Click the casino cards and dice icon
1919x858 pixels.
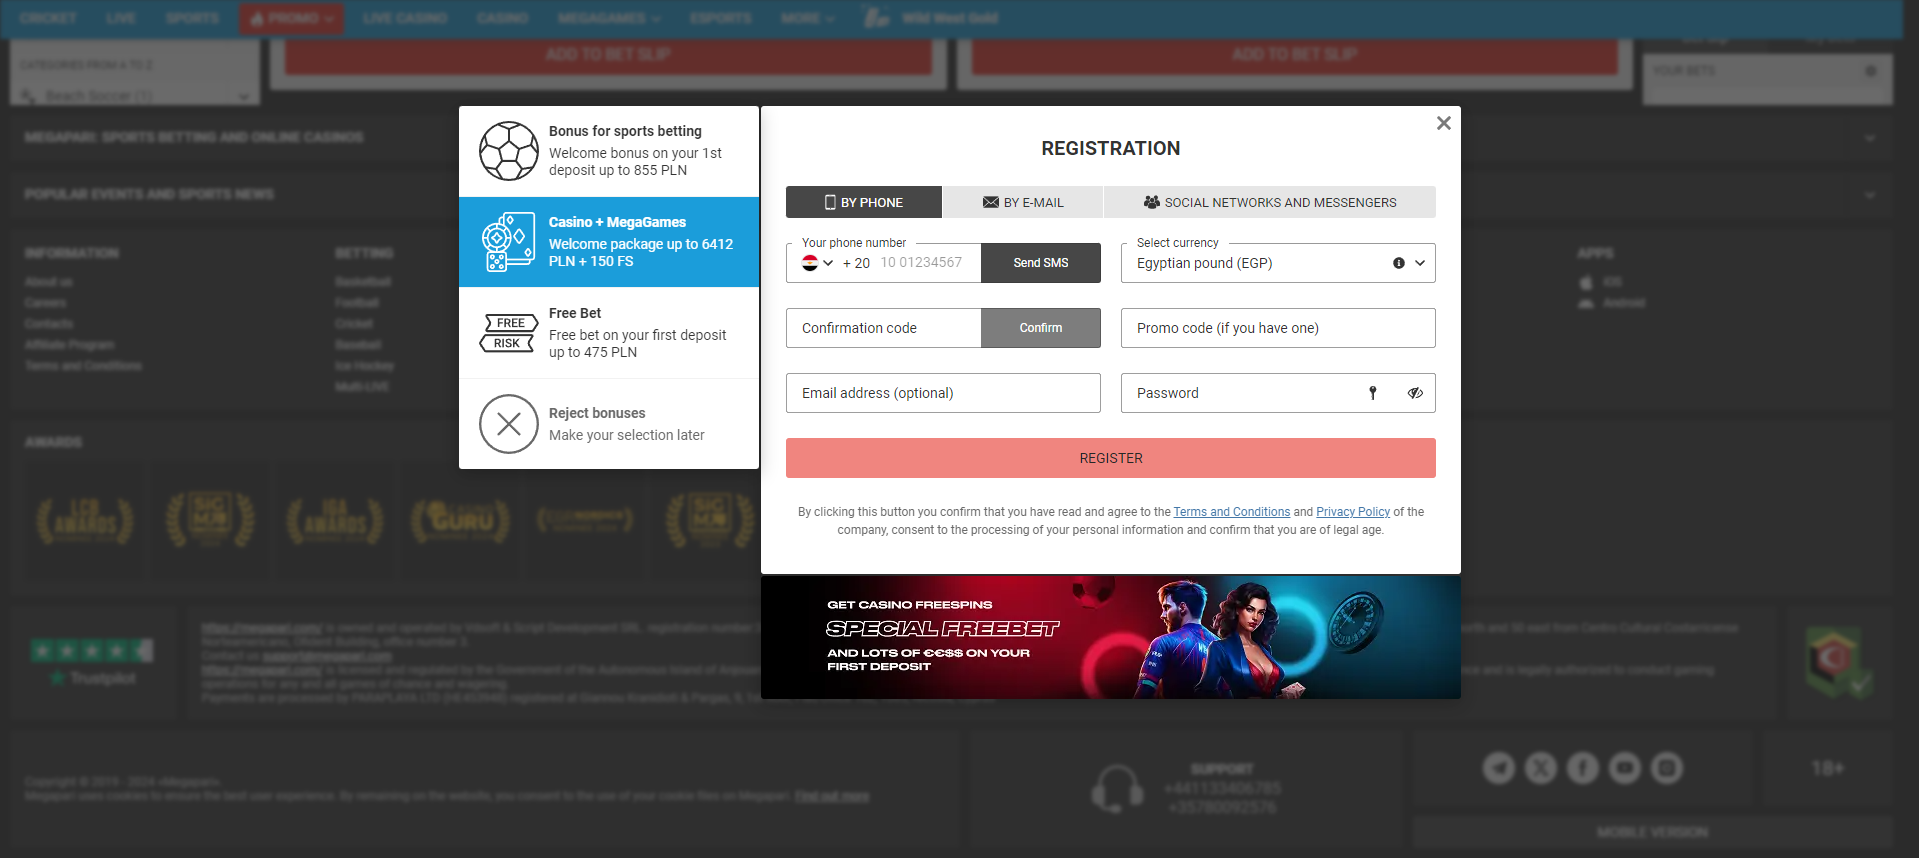509,242
